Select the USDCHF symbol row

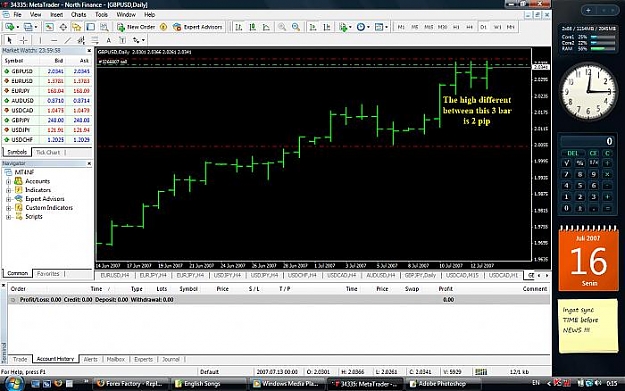point(47,140)
